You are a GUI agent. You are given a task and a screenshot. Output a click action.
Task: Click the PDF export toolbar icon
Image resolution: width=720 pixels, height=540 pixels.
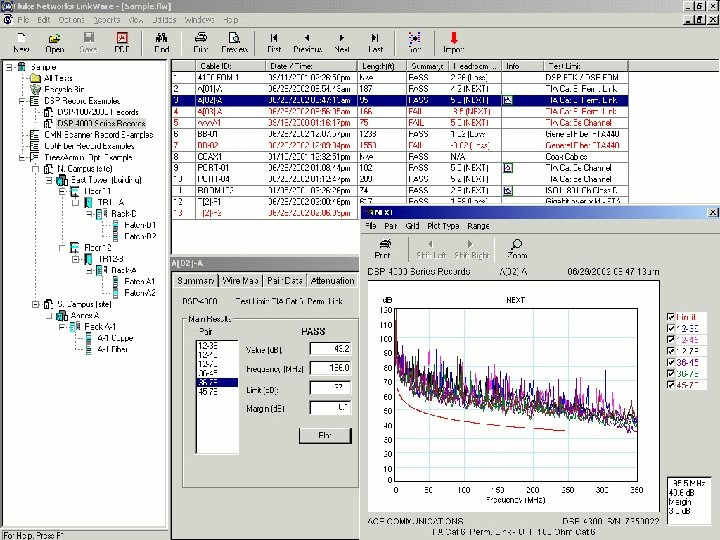[123, 42]
